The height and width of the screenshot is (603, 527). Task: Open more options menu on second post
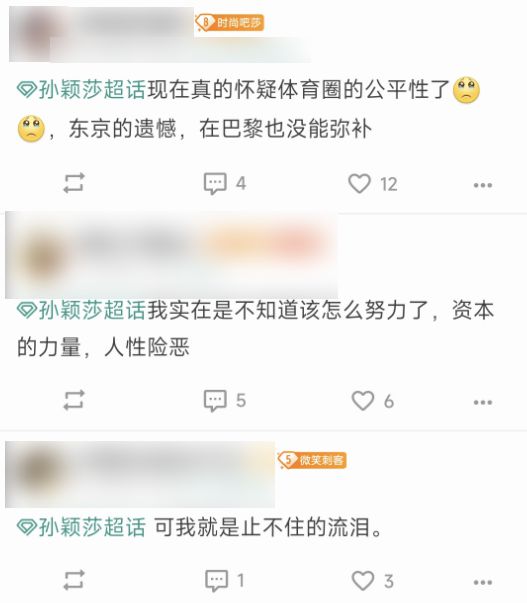[x=483, y=403]
